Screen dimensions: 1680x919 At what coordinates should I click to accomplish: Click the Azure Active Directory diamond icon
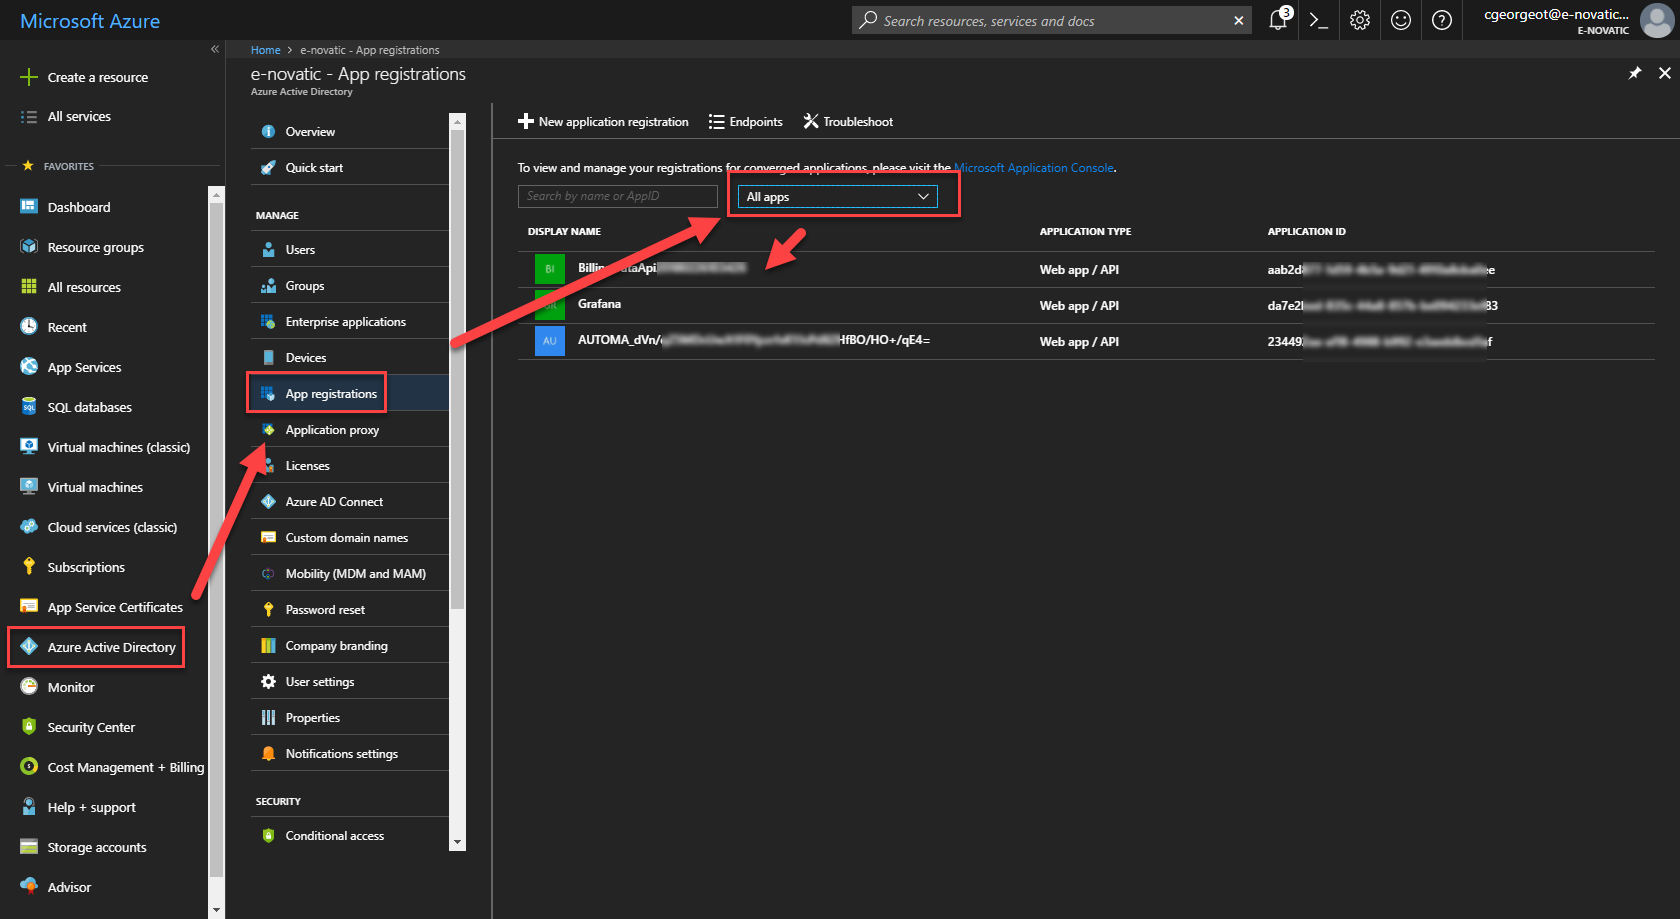tap(29, 646)
